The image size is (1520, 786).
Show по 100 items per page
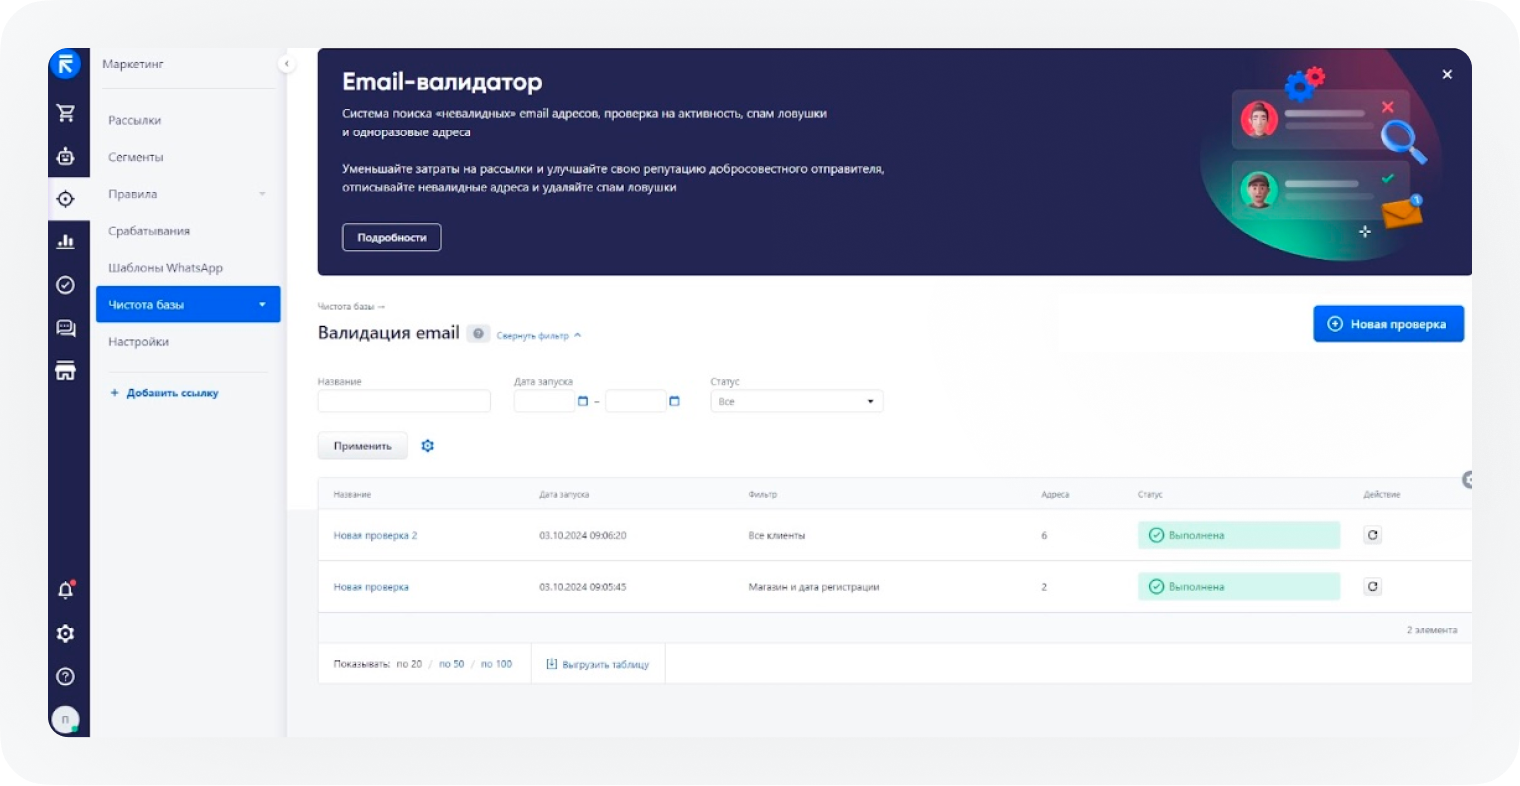[497, 664]
